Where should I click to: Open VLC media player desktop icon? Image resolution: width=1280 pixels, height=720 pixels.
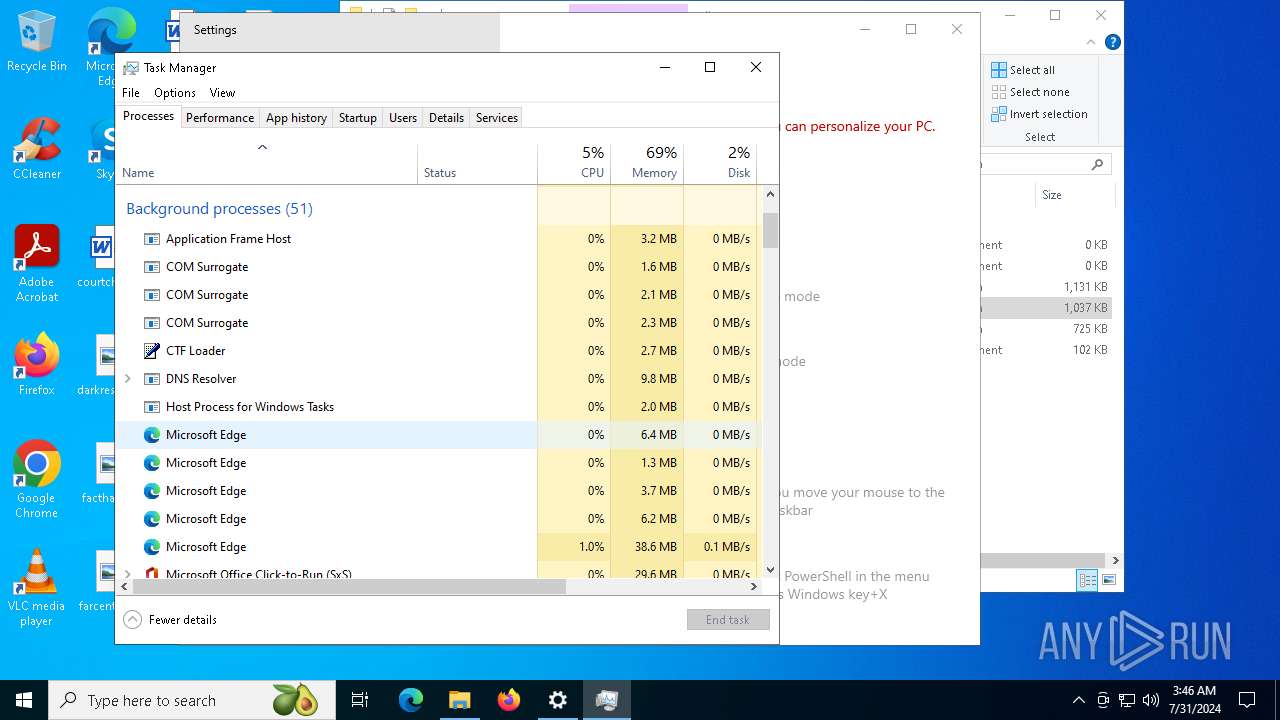tap(37, 588)
